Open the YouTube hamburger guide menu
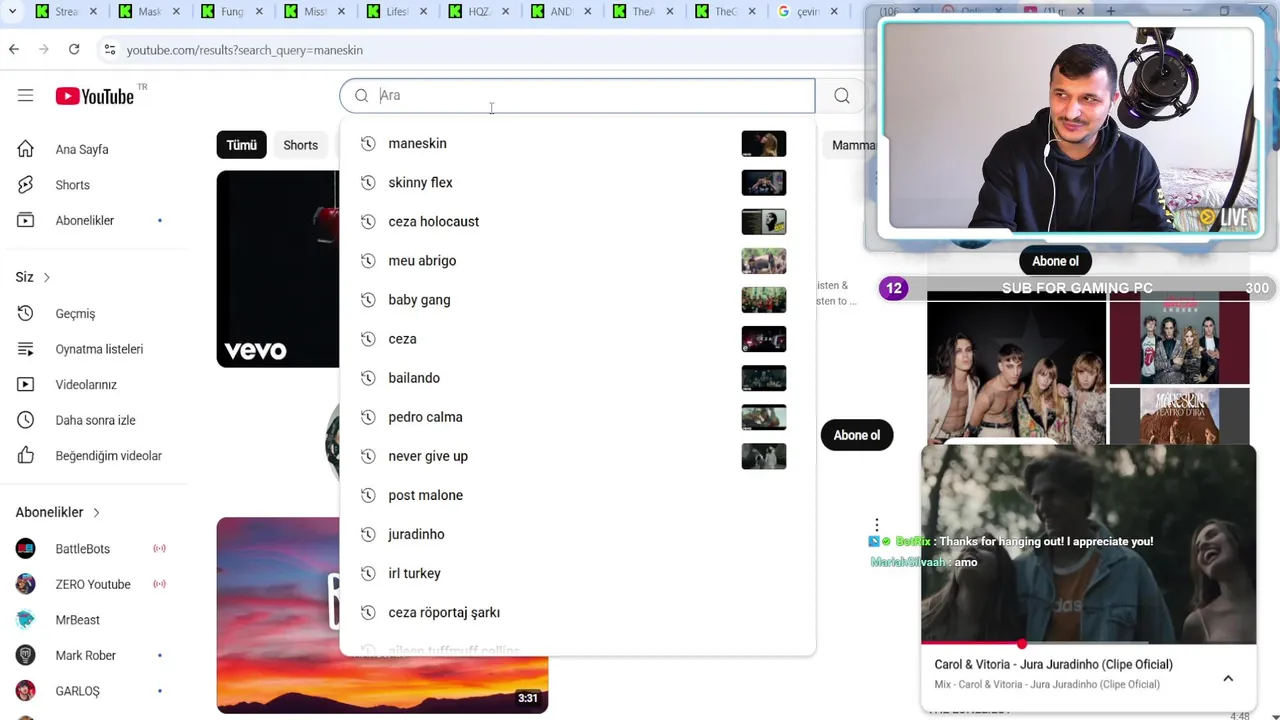The image size is (1280, 720). pyautogui.click(x=25, y=96)
